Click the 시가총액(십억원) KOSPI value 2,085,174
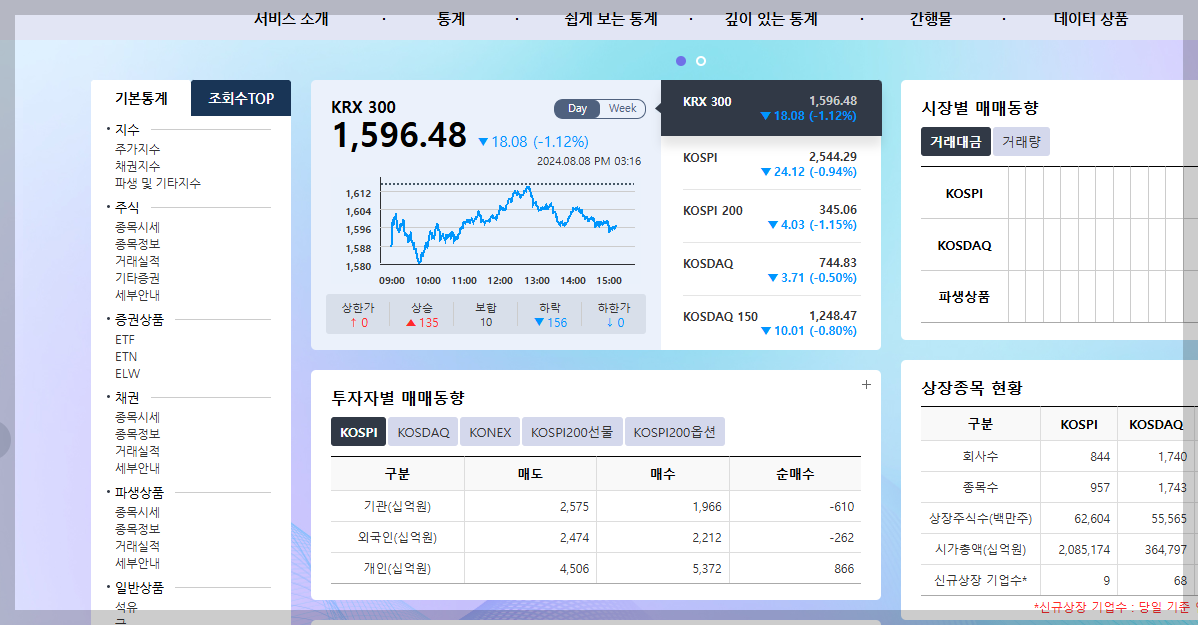Viewport: 1198px width, 625px height. coord(1084,549)
